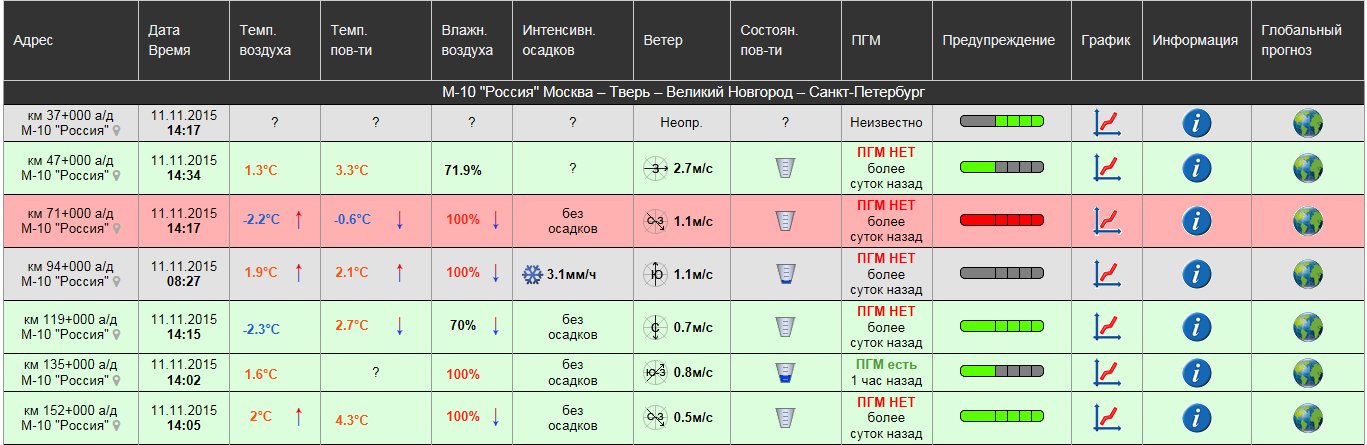Click the wind icon for km 71+000 row
Screen dimensions: 1367x445
click(654, 221)
